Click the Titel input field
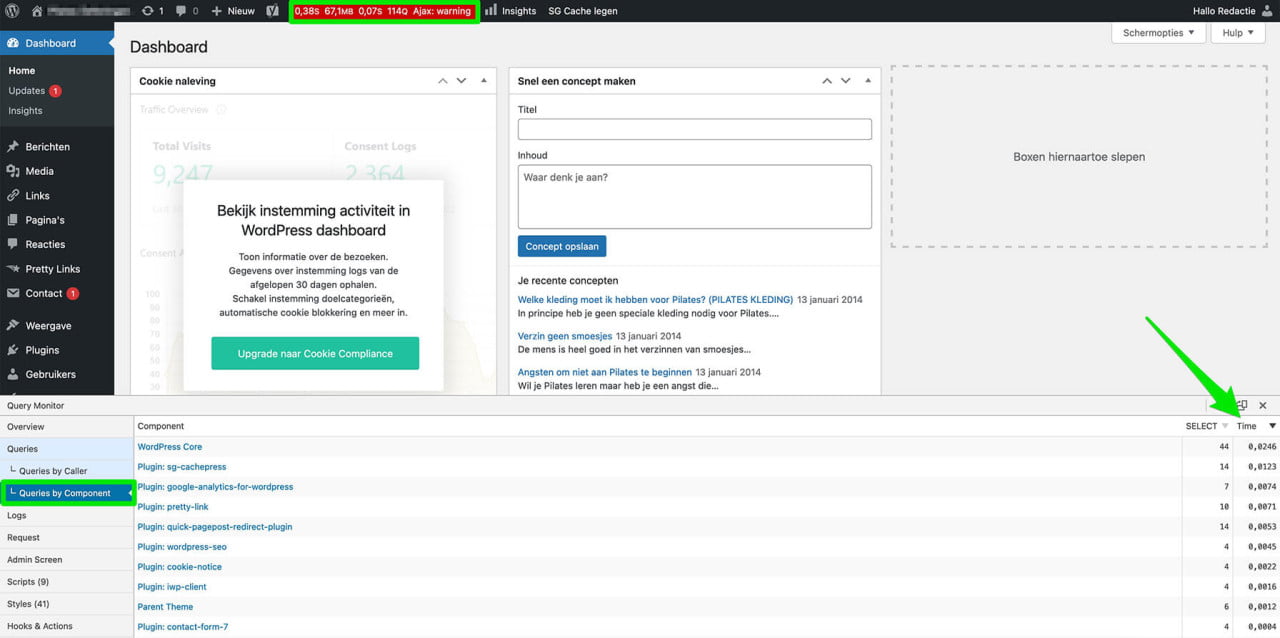 coord(694,128)
